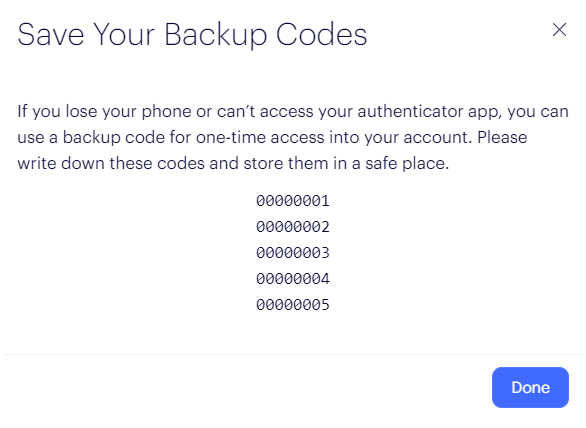Select backup code 00000003
Image resolution: width=586 pixels, height=428 pixels.
click(293, 253)
